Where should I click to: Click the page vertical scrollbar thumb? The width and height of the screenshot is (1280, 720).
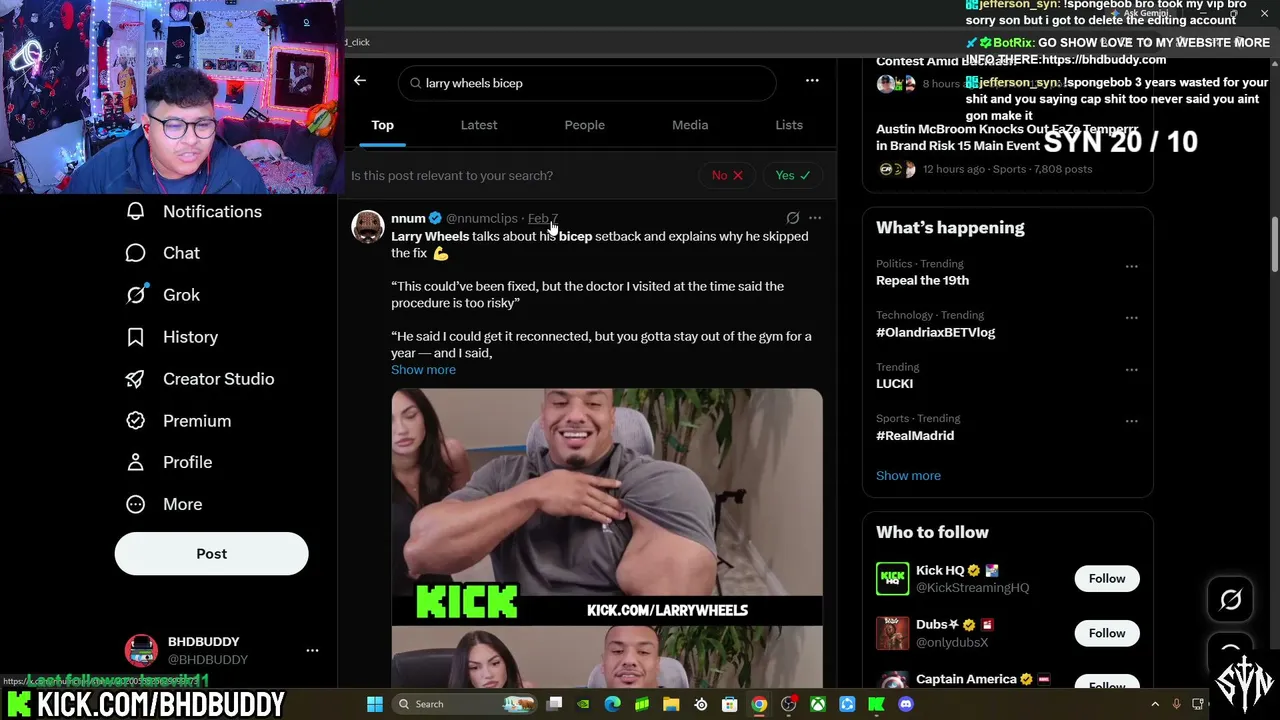point(1274,242)
